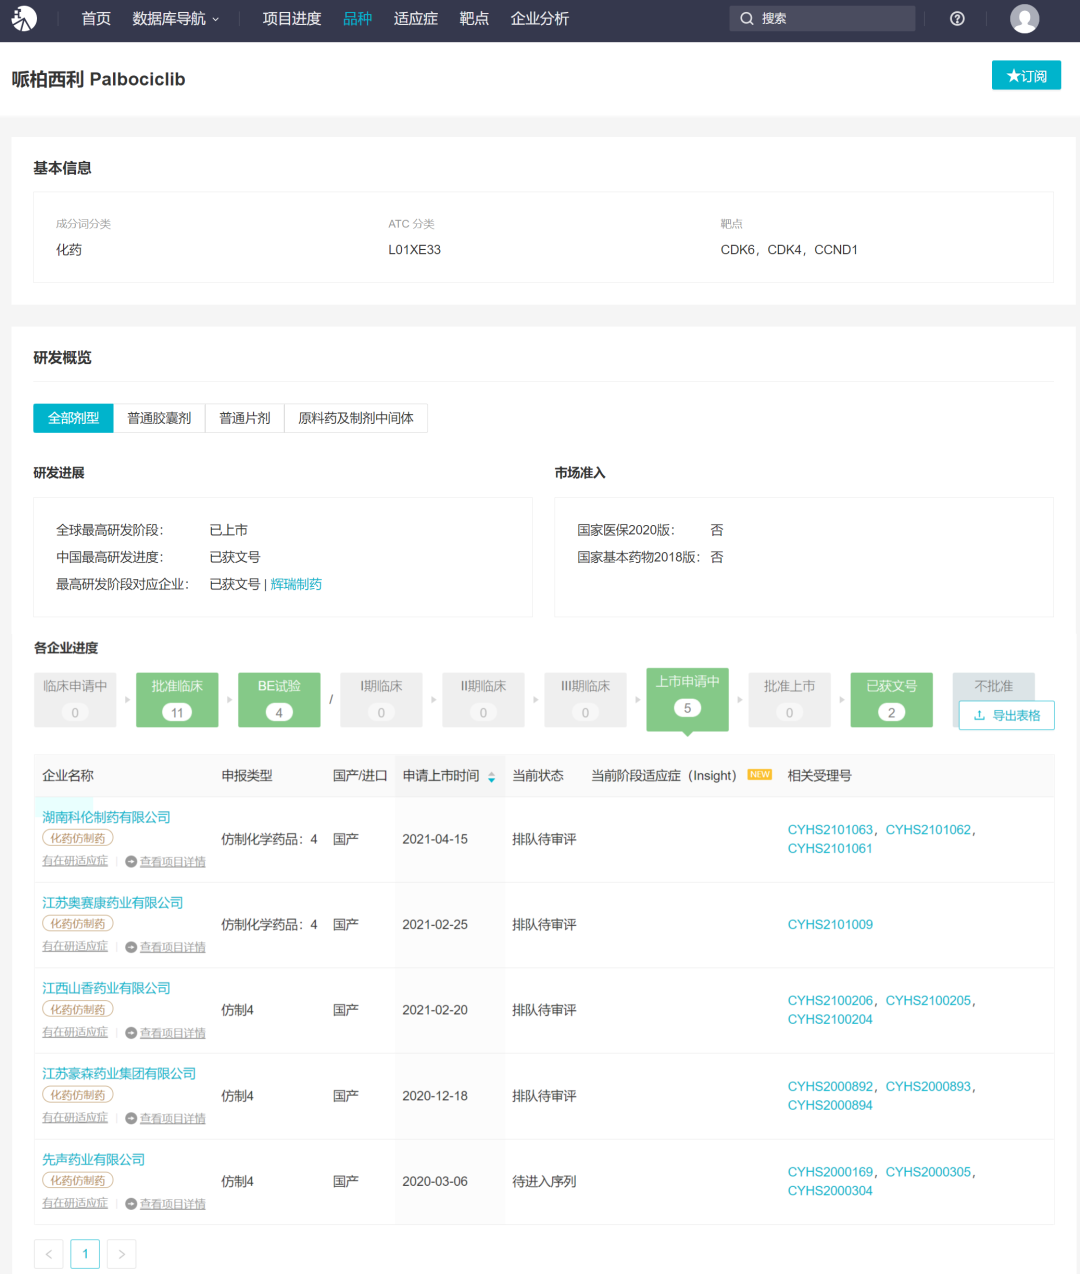Select the 批准临床 stage with 11
Viewport: 1080px width, 1274px height.
(x=177, y=699)
